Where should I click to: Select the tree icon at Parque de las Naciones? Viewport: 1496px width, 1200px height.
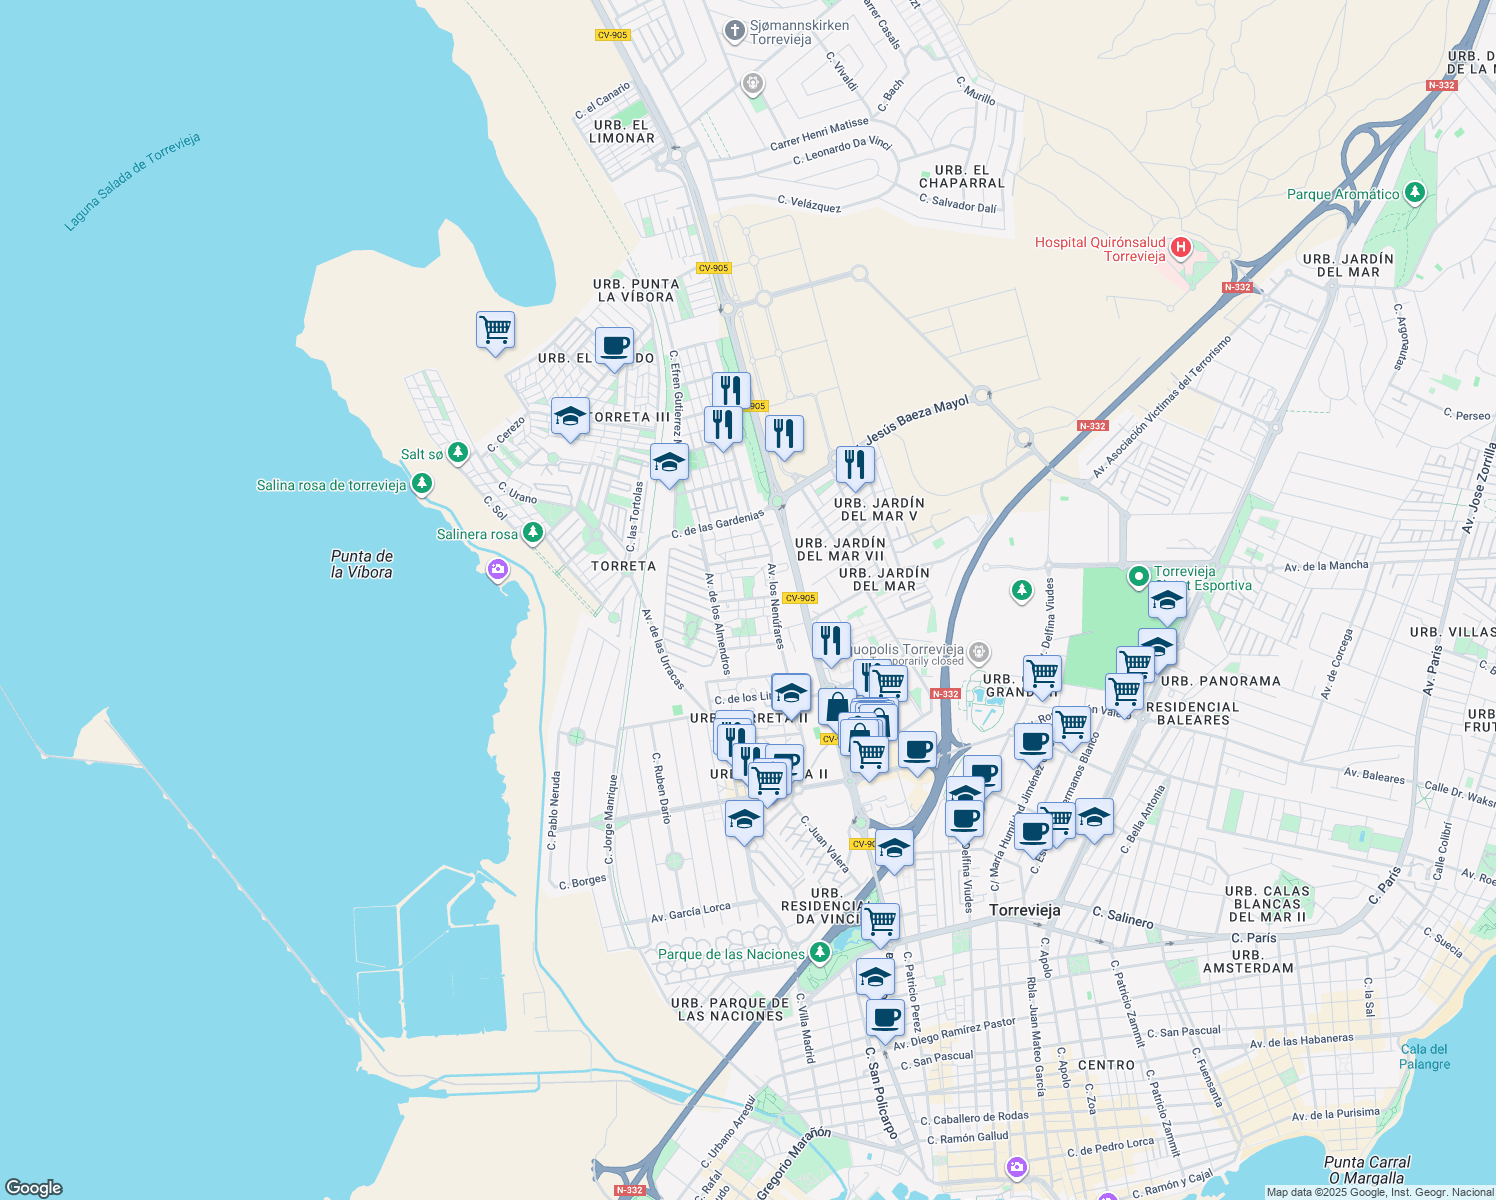click(x=820, y=952)
